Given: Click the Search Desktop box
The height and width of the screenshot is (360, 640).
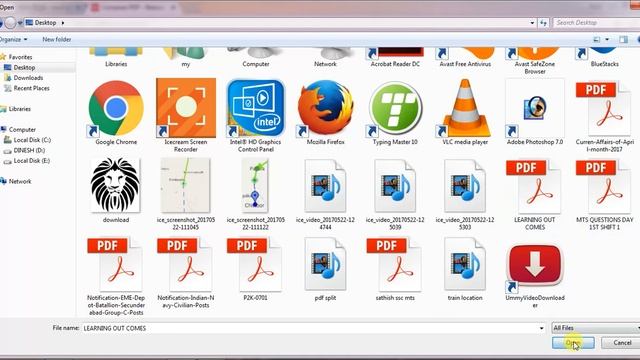Looking at the screenshot, I should [x=596, y=23].
